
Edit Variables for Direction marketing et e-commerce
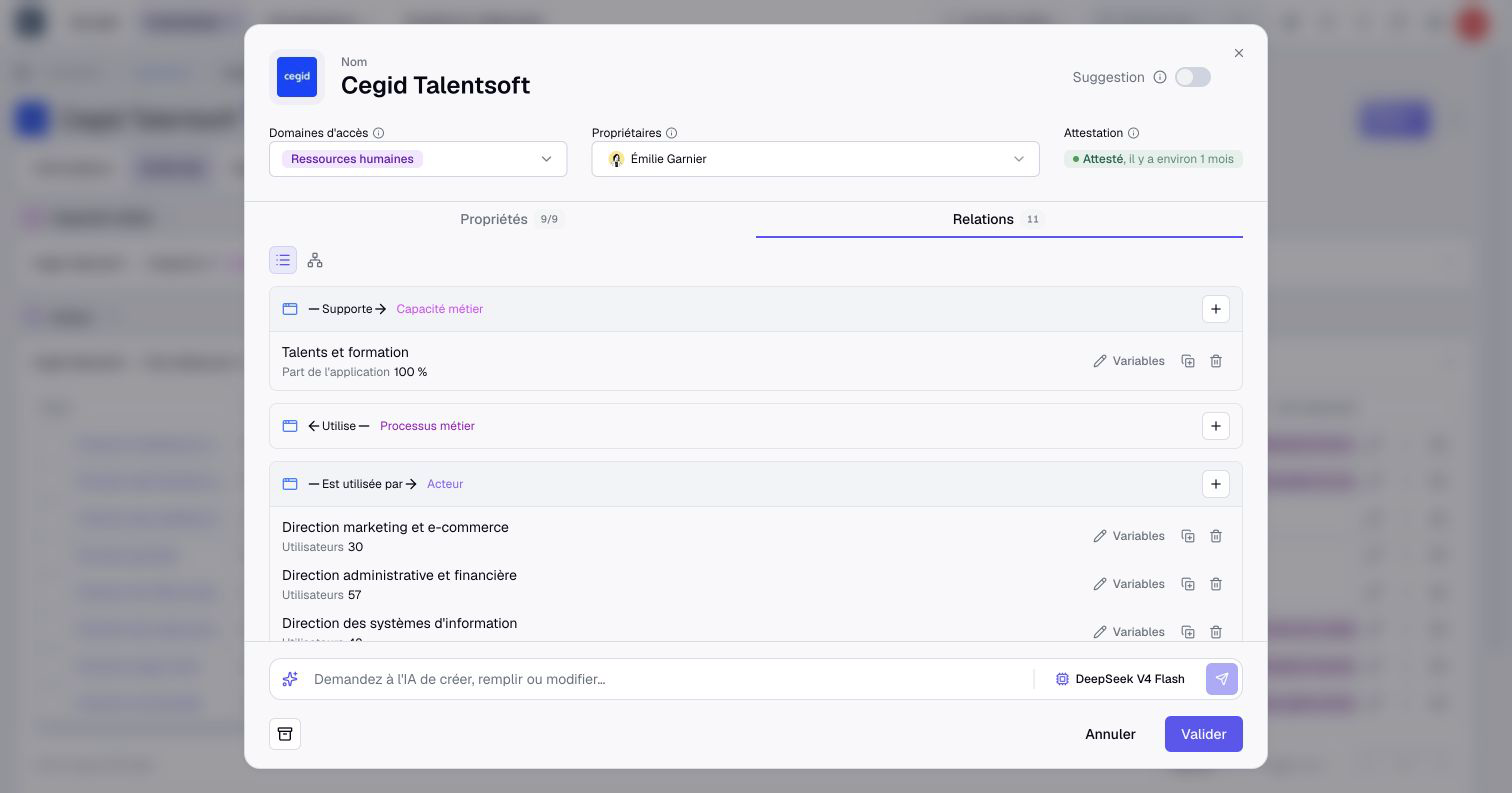tap(1129, 536)
